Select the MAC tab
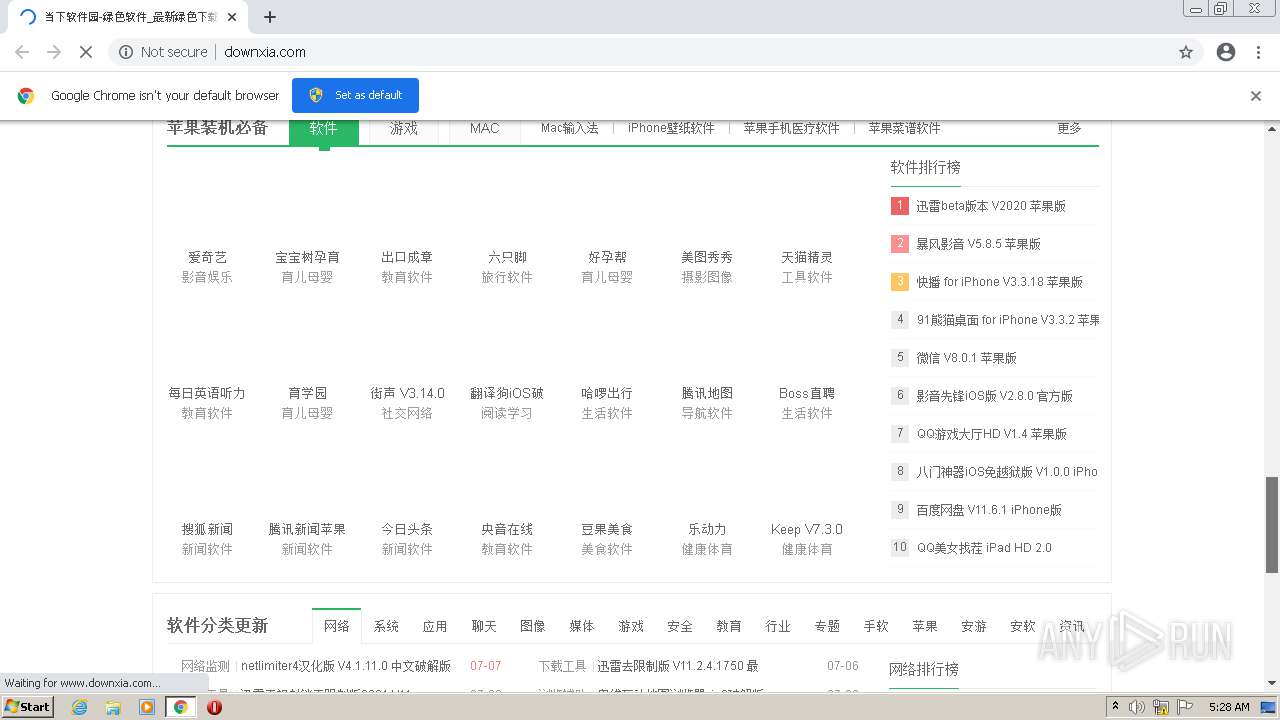 click(x=485, y=128)
